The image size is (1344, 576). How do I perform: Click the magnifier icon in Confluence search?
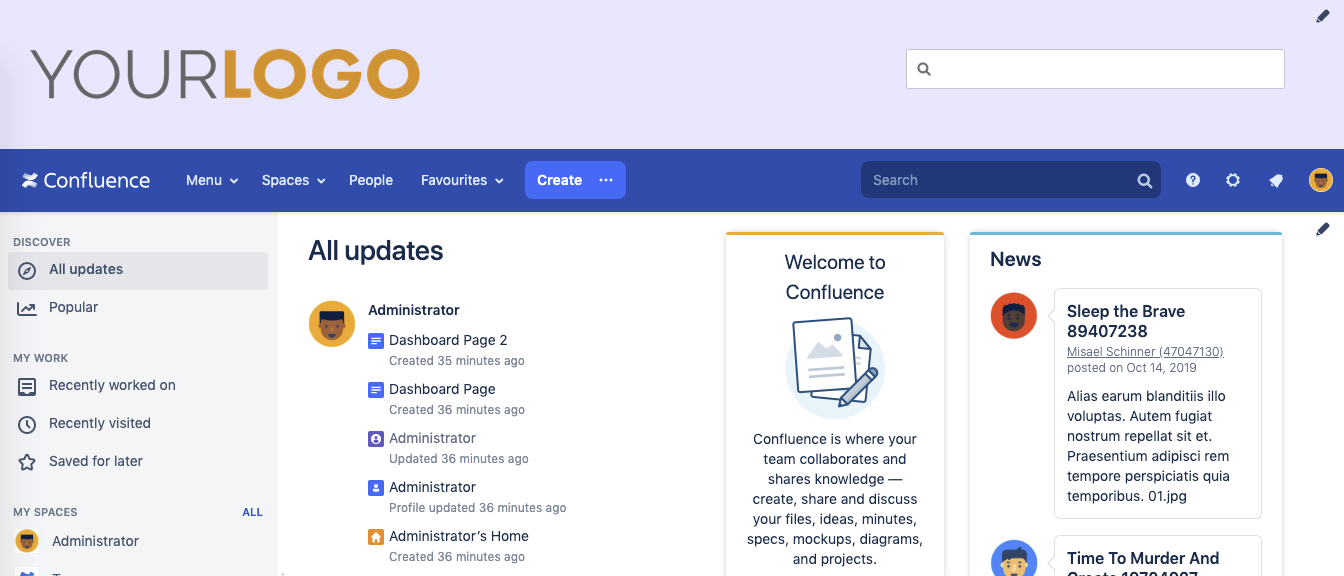click(x=1144, y=181)
